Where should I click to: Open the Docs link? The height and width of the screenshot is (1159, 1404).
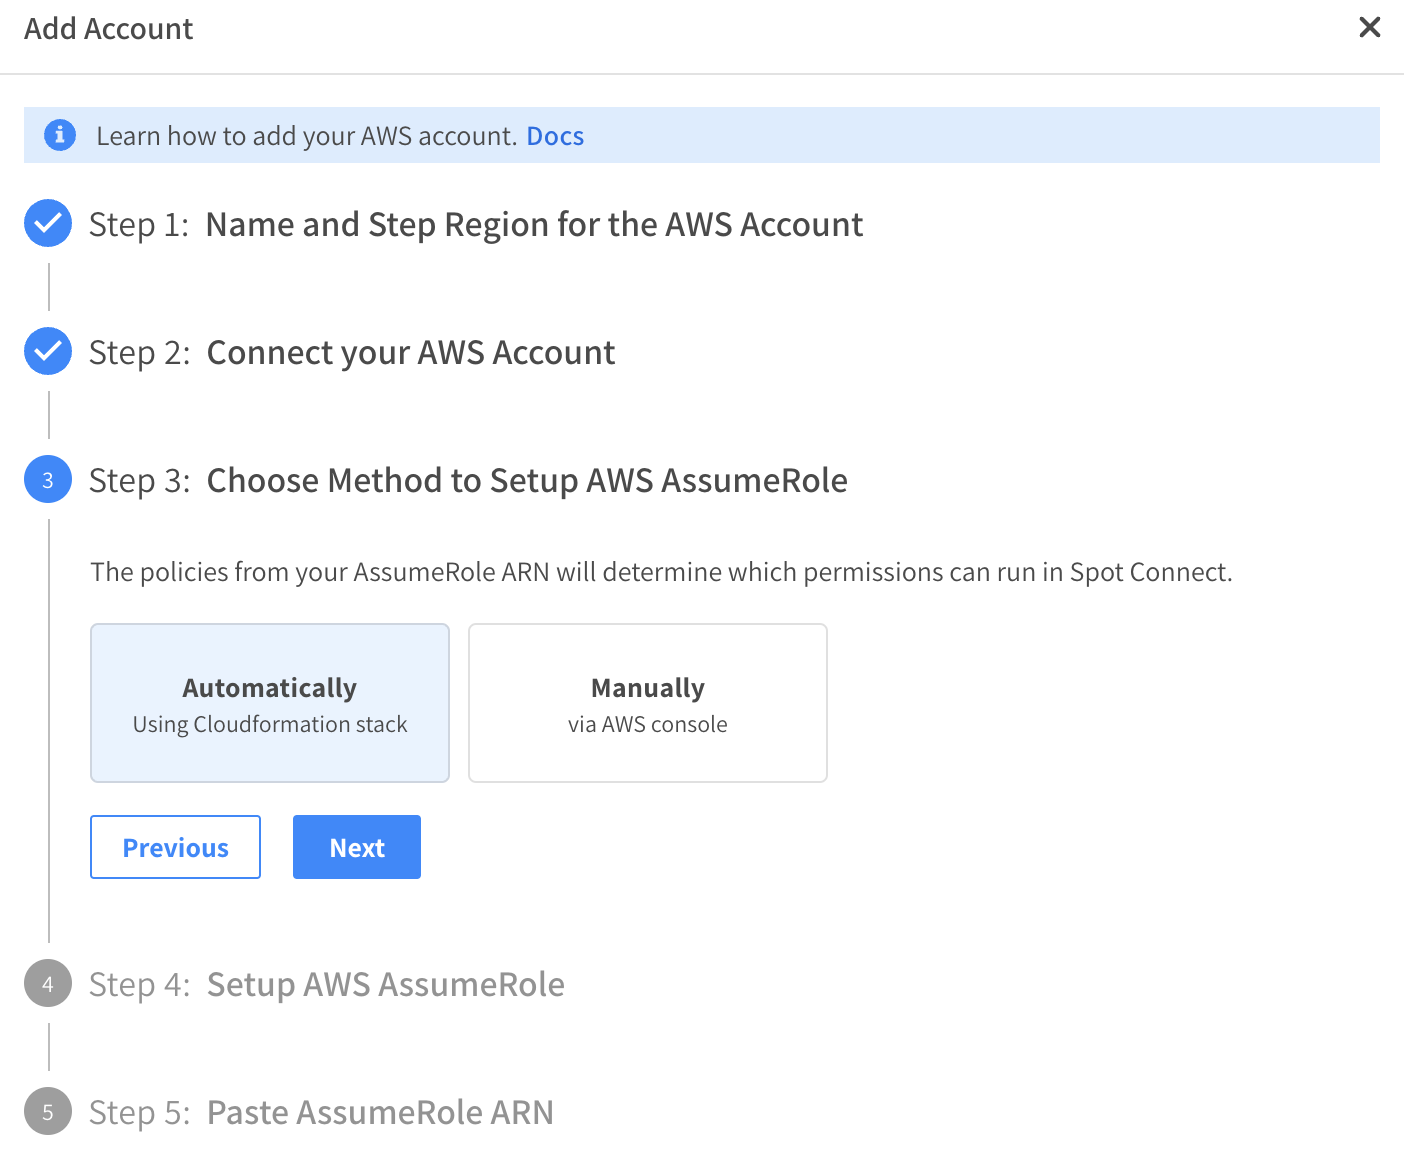[555, 136]
